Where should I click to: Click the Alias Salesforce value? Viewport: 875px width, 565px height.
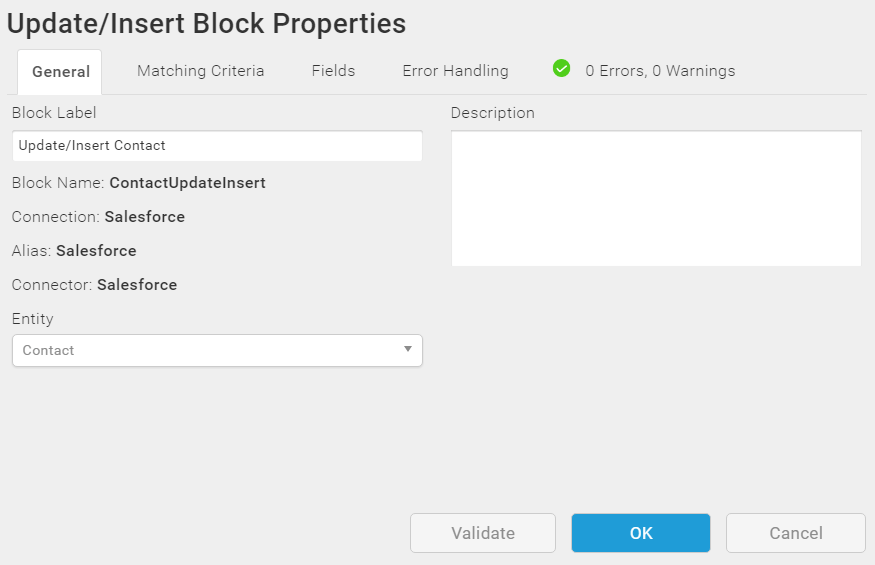tap(96, 251)
